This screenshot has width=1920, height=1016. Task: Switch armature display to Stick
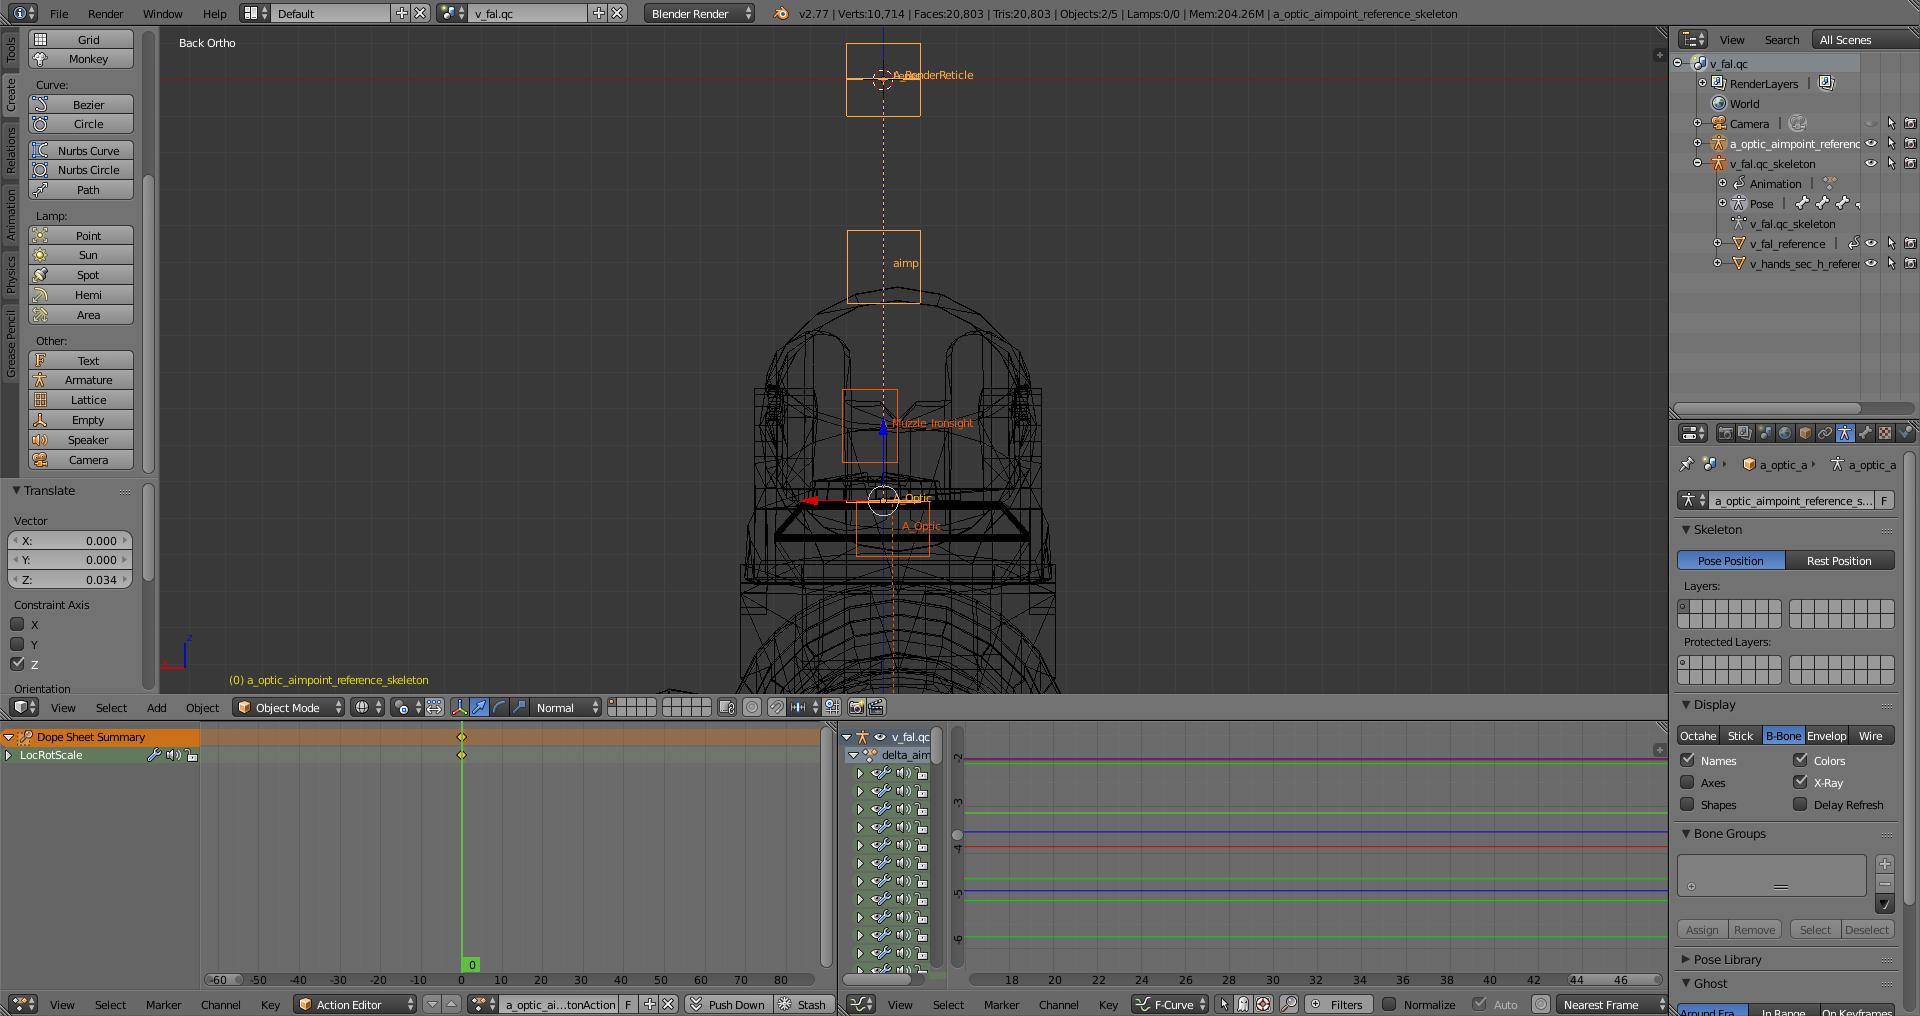coord(1740,736)
